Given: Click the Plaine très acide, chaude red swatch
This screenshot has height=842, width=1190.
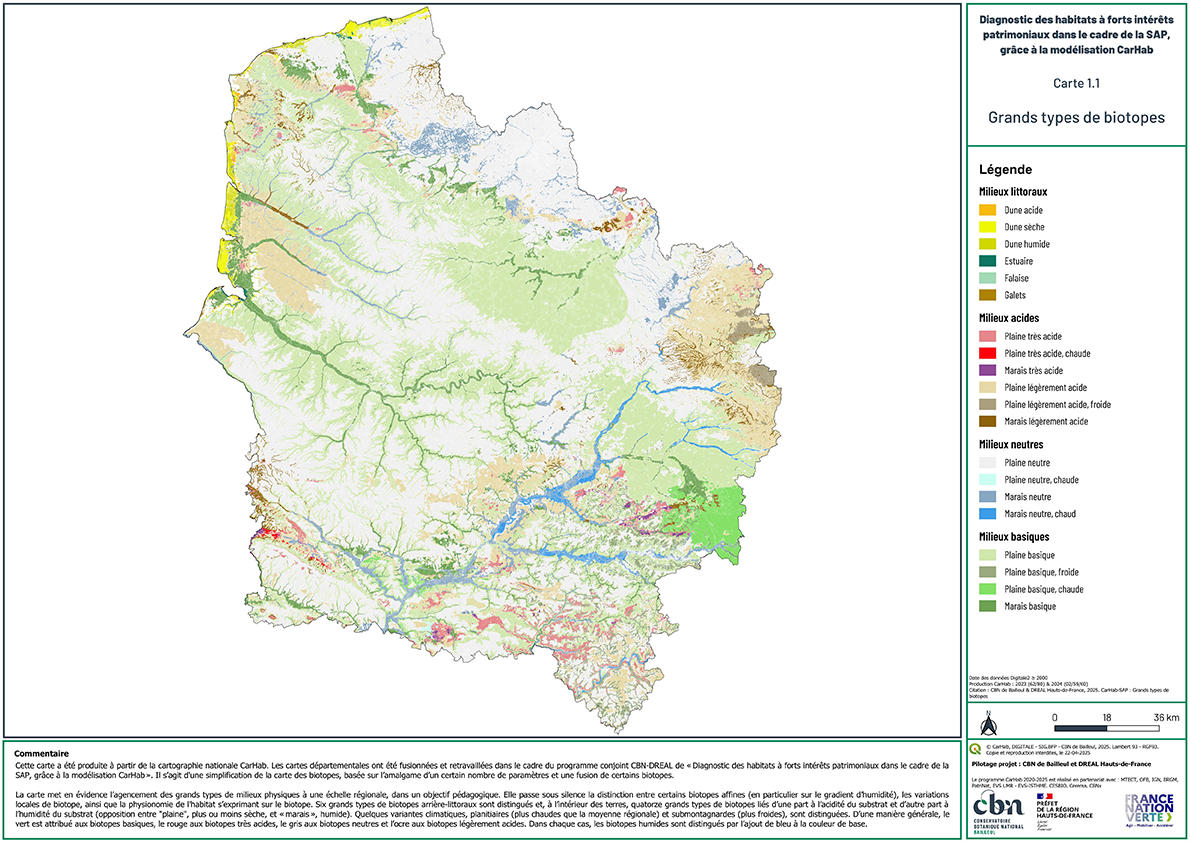Looking at the screenshot, I should [988, 353].
